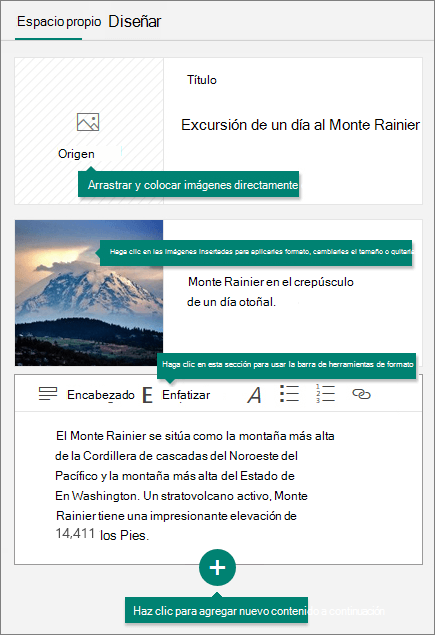Insert a hyperlink with the link icon
This screenshot has height=635, width=435.
click(361, 394)
